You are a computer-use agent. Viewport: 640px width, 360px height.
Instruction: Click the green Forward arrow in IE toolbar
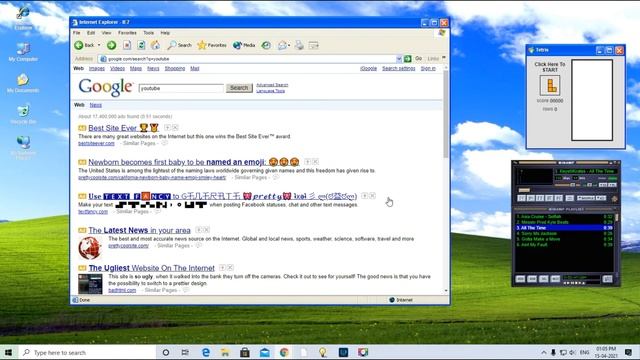click(x=111, y=45)
